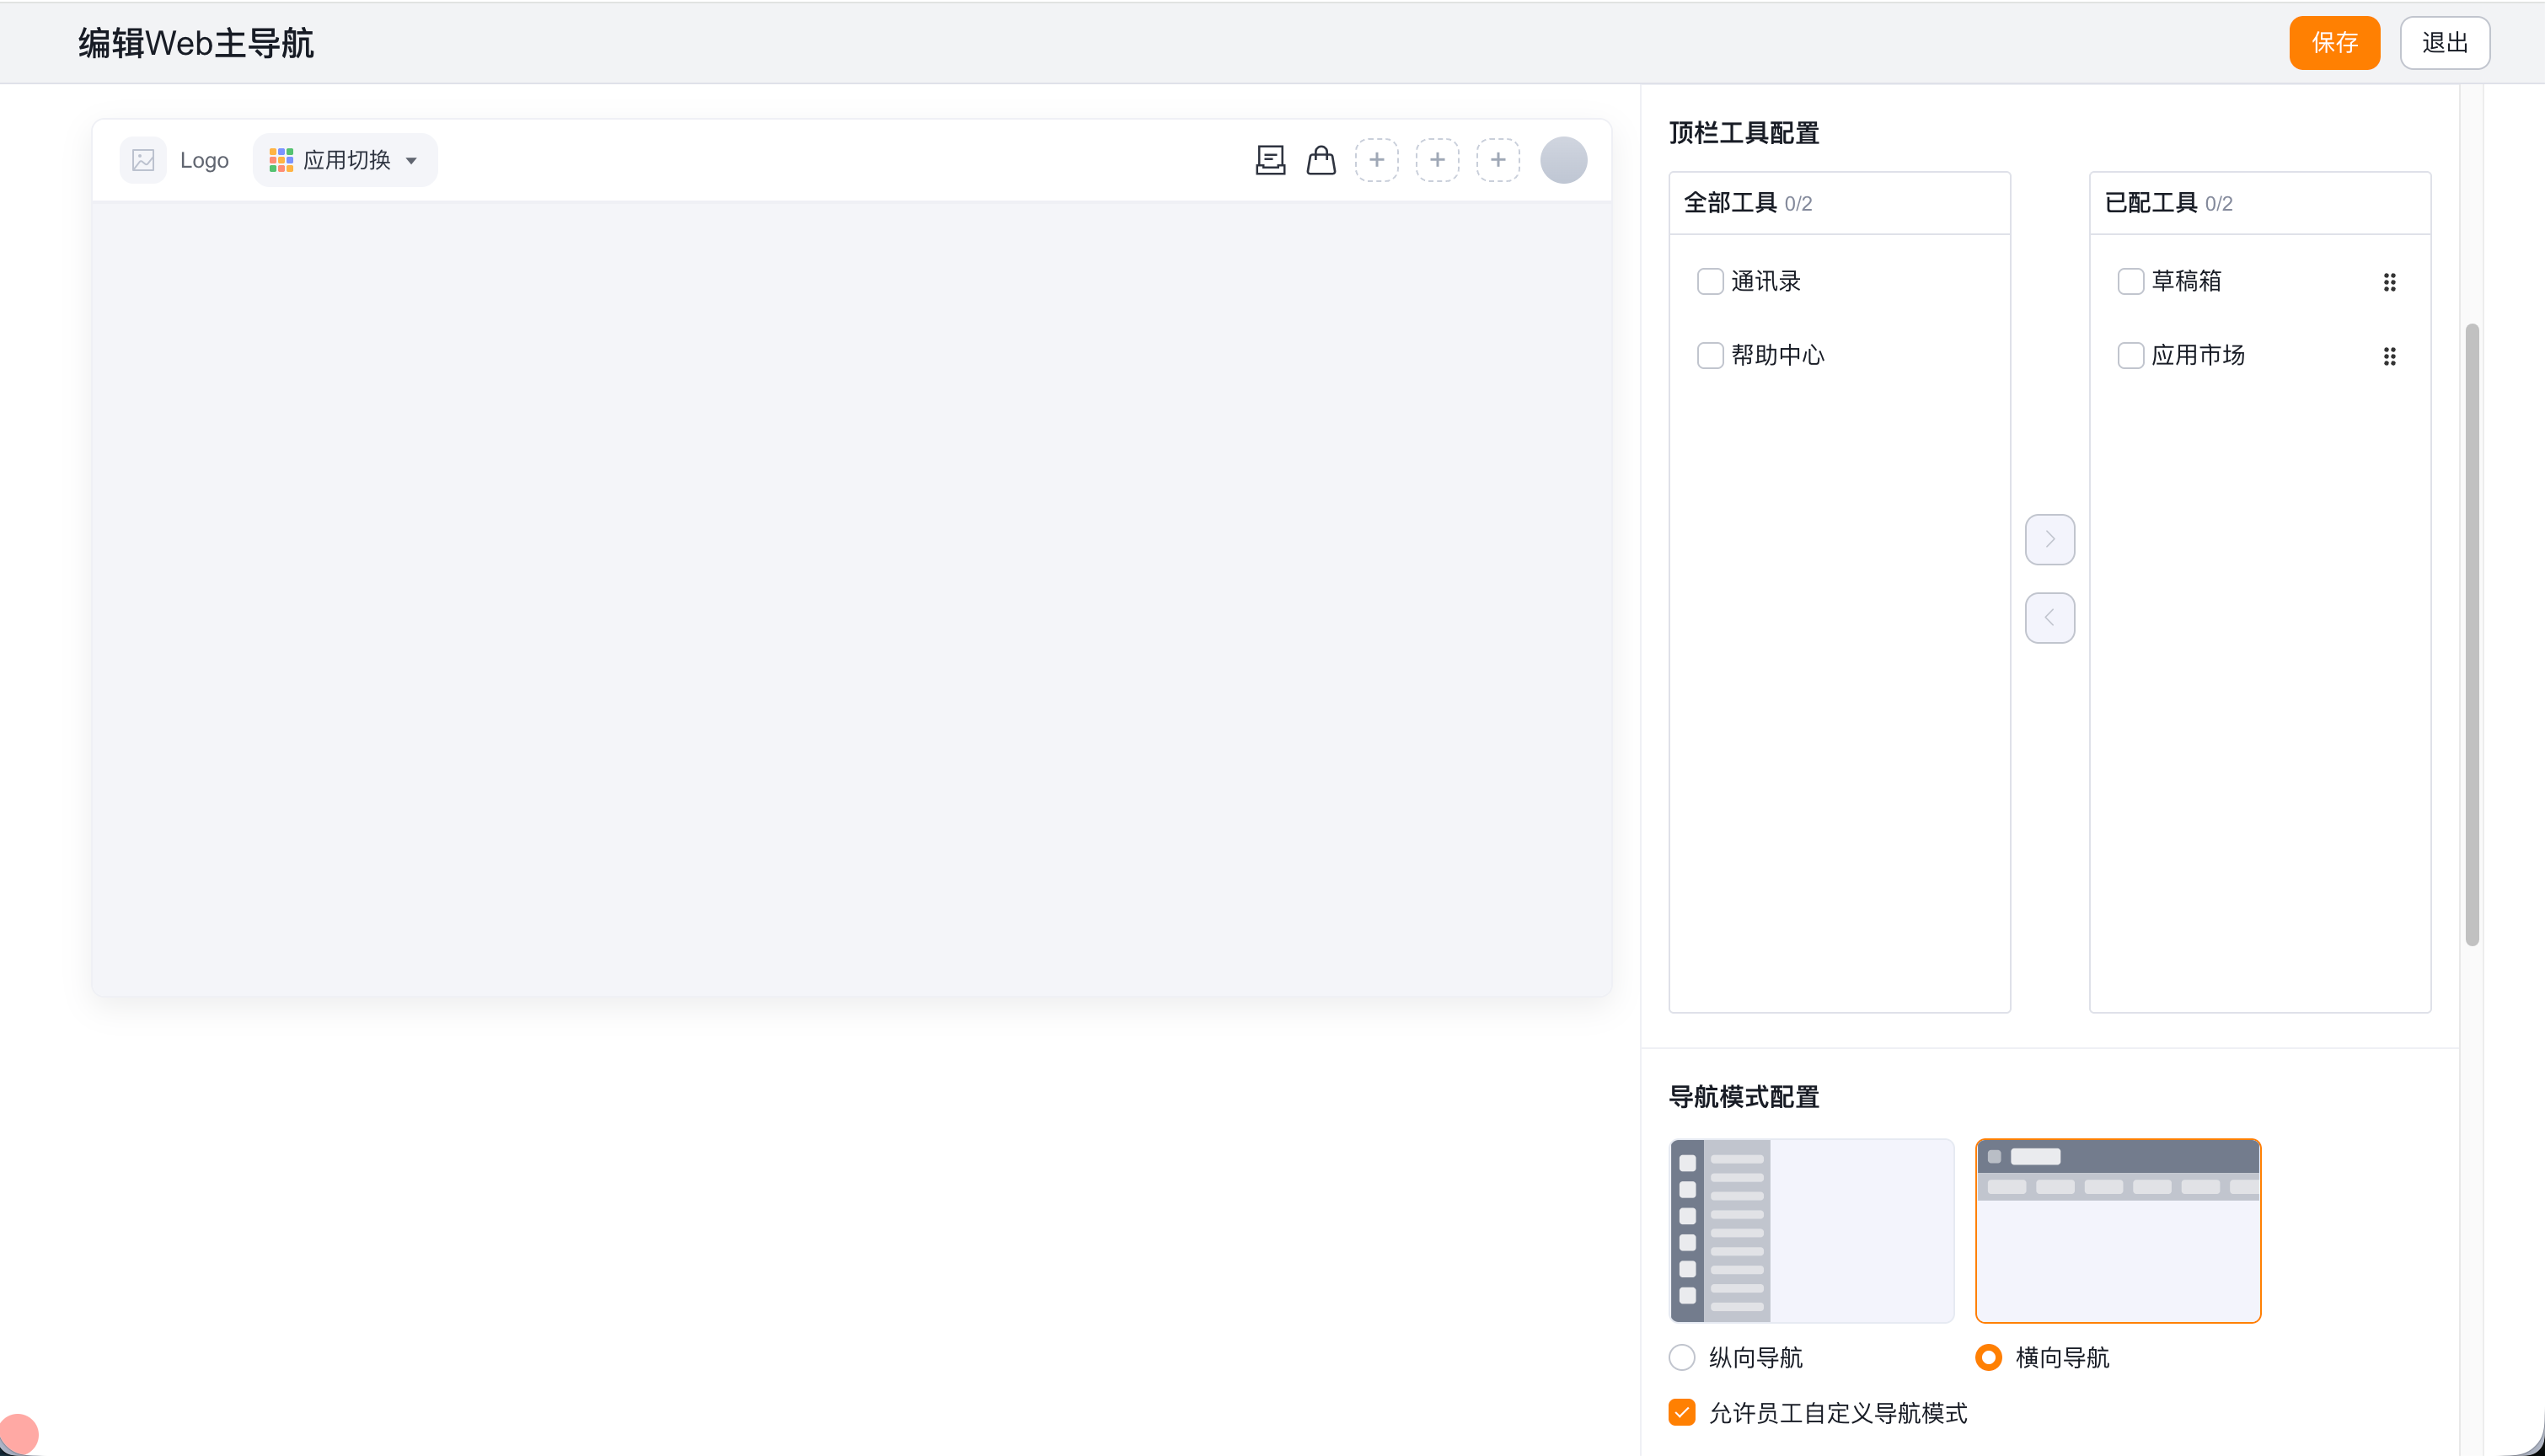Check the 通讯录 checkbox
2545x1456 pixels.
click(1710, 282)
